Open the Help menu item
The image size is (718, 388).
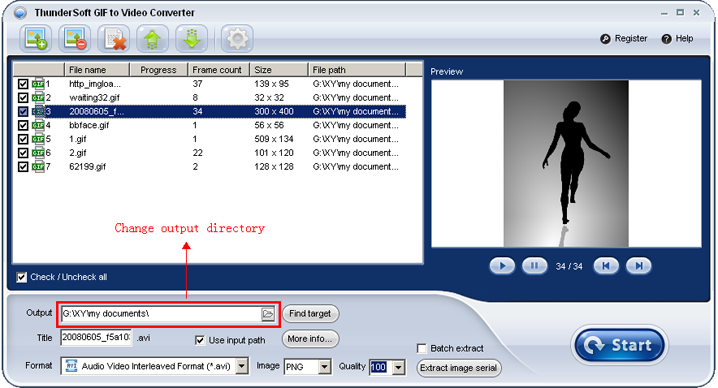pos(677,38)
